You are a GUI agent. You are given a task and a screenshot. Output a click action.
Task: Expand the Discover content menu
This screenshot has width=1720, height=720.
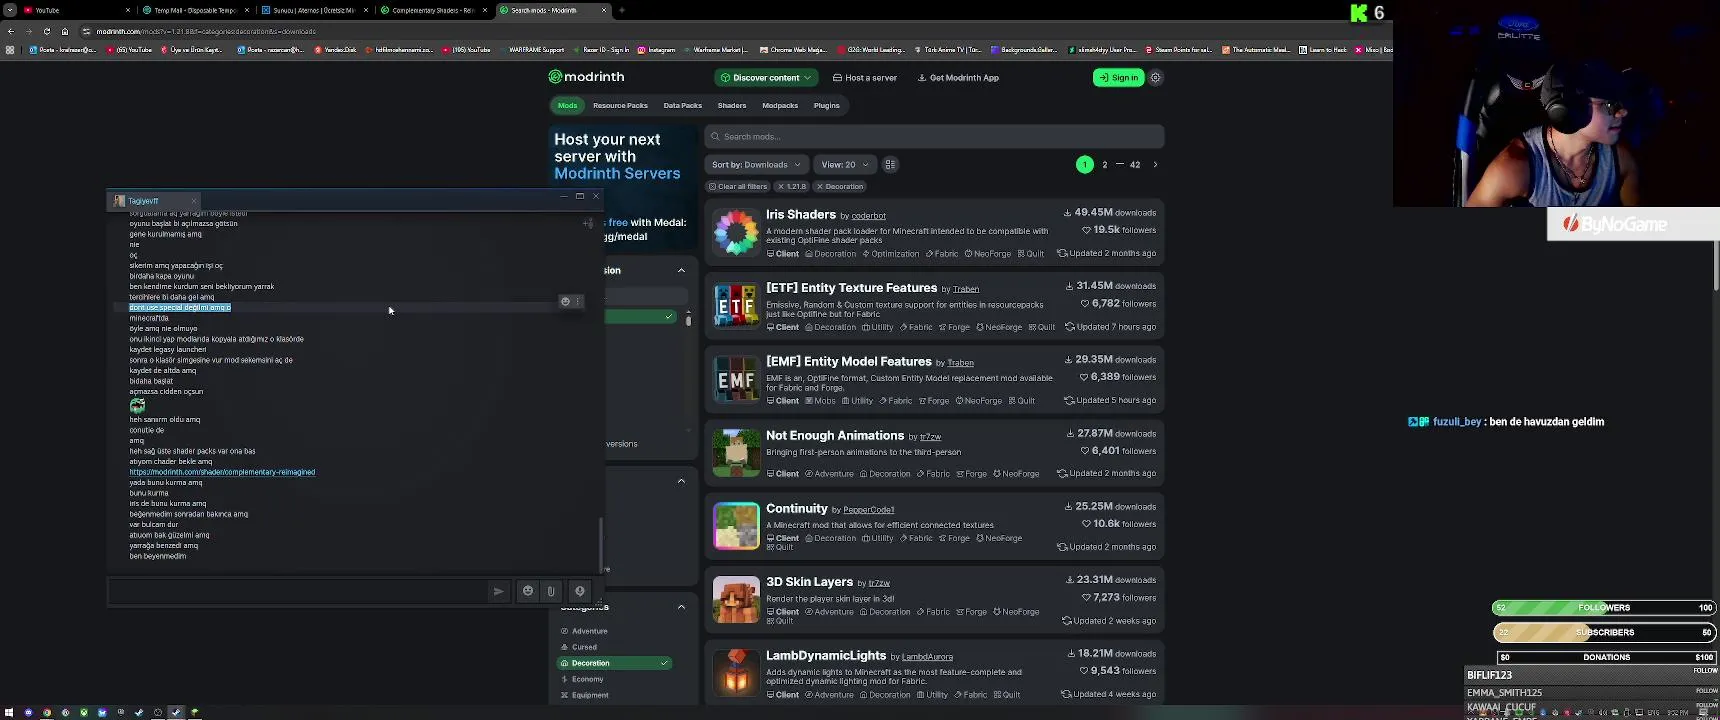[x=766, y=77]
